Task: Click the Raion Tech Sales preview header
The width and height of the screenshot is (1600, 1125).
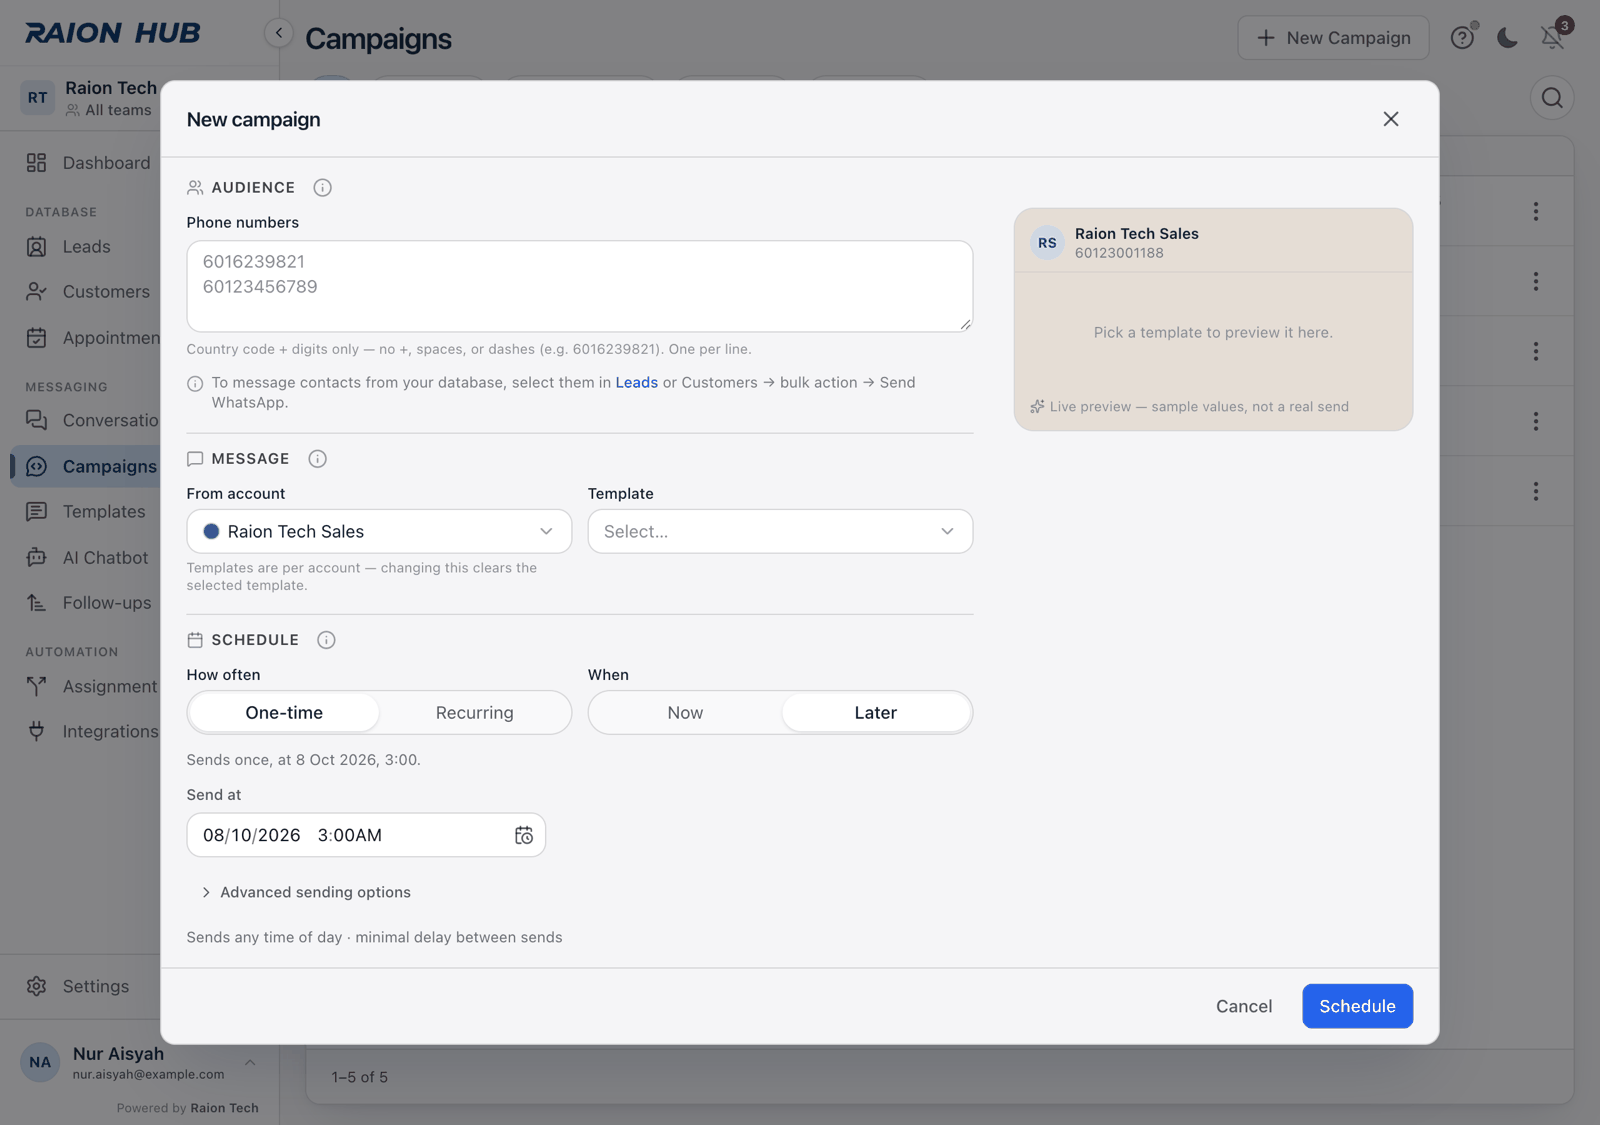Action: 1213,242
